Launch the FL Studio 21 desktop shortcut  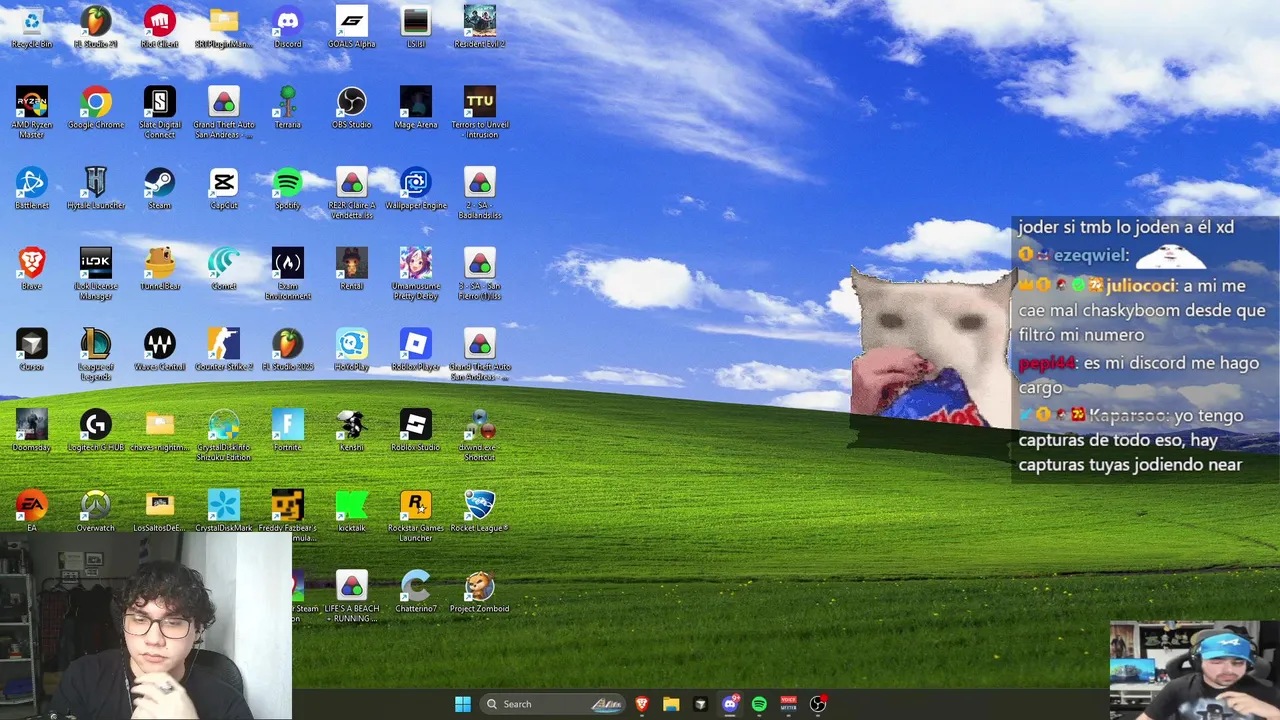coord(96,27)
